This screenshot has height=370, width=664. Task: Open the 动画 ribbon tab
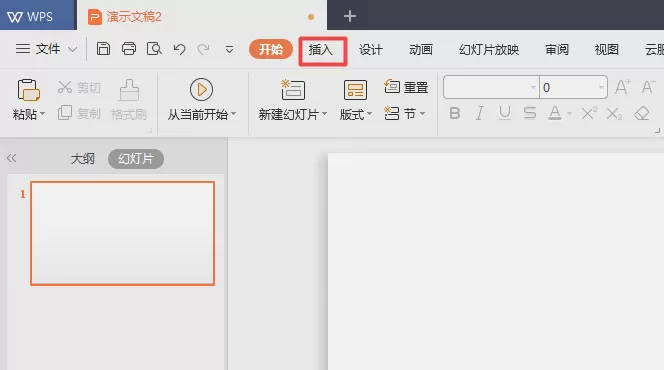421,50
